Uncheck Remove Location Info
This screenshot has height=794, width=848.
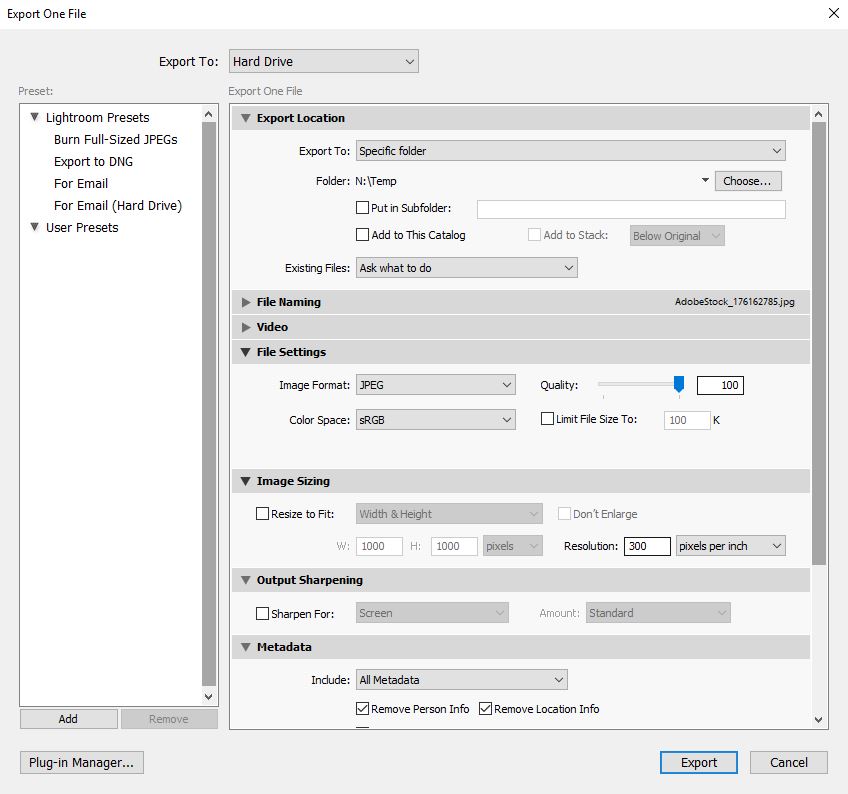coord(486,709)
